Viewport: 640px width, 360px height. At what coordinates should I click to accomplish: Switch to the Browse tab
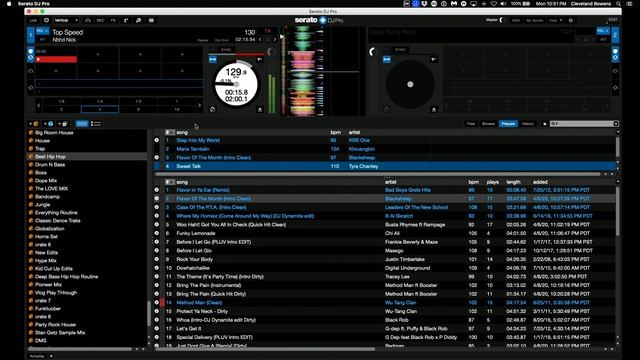point(488,124)
